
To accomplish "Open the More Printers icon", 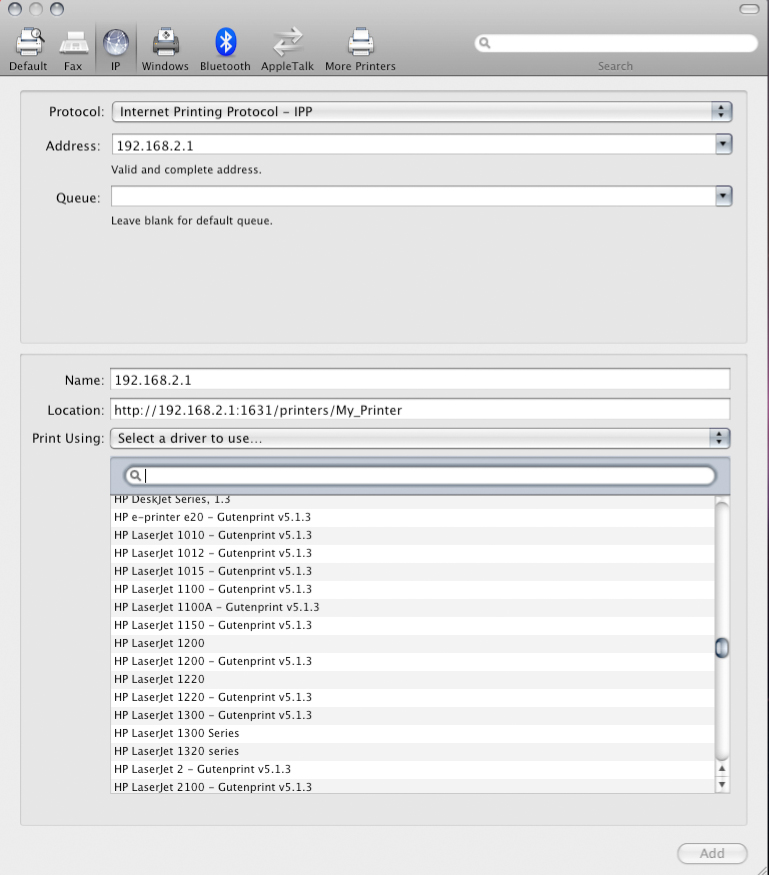I will (361, 42).
